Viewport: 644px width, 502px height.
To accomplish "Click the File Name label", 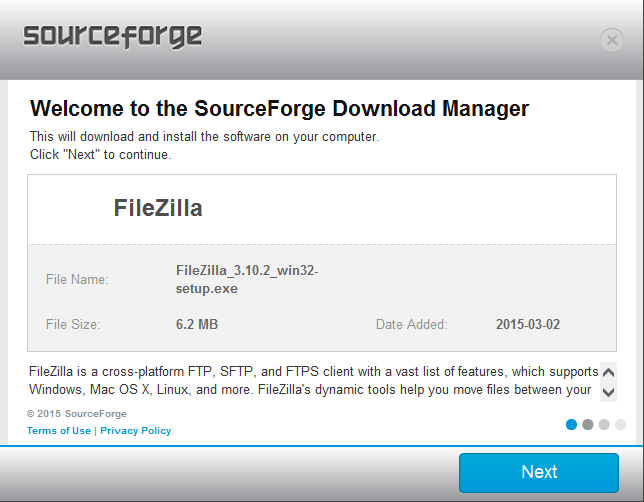I will point(77,280).
